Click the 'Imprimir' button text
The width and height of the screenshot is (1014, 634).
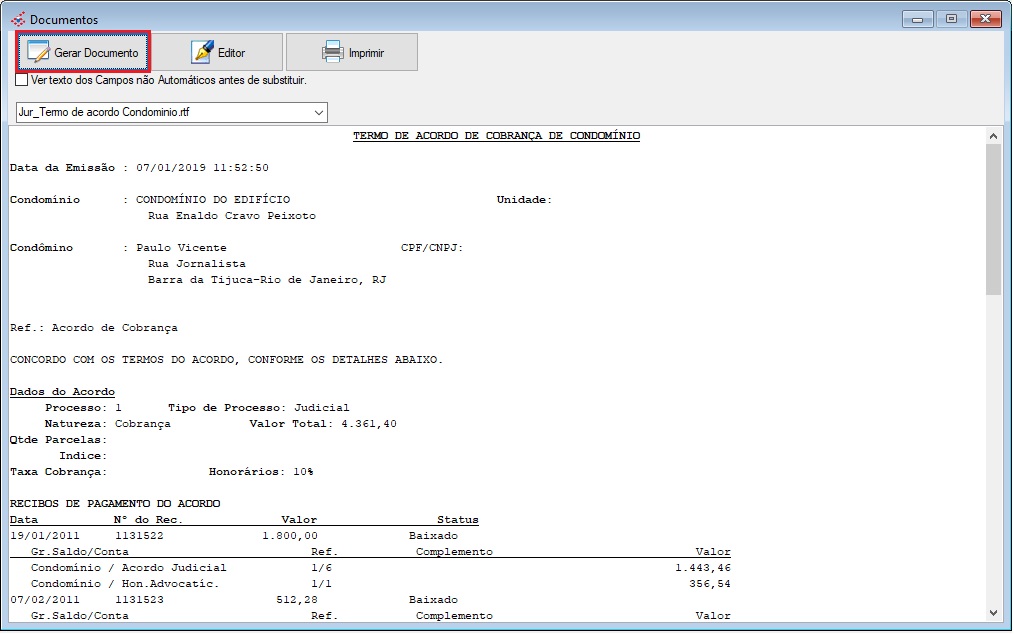[366, 53]
